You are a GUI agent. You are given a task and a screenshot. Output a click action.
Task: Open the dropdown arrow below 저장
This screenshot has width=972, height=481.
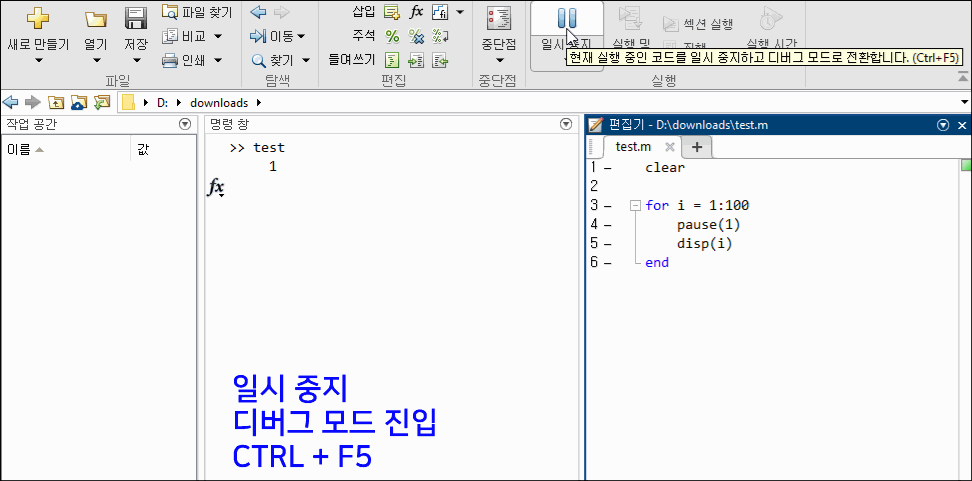(136, 61)
